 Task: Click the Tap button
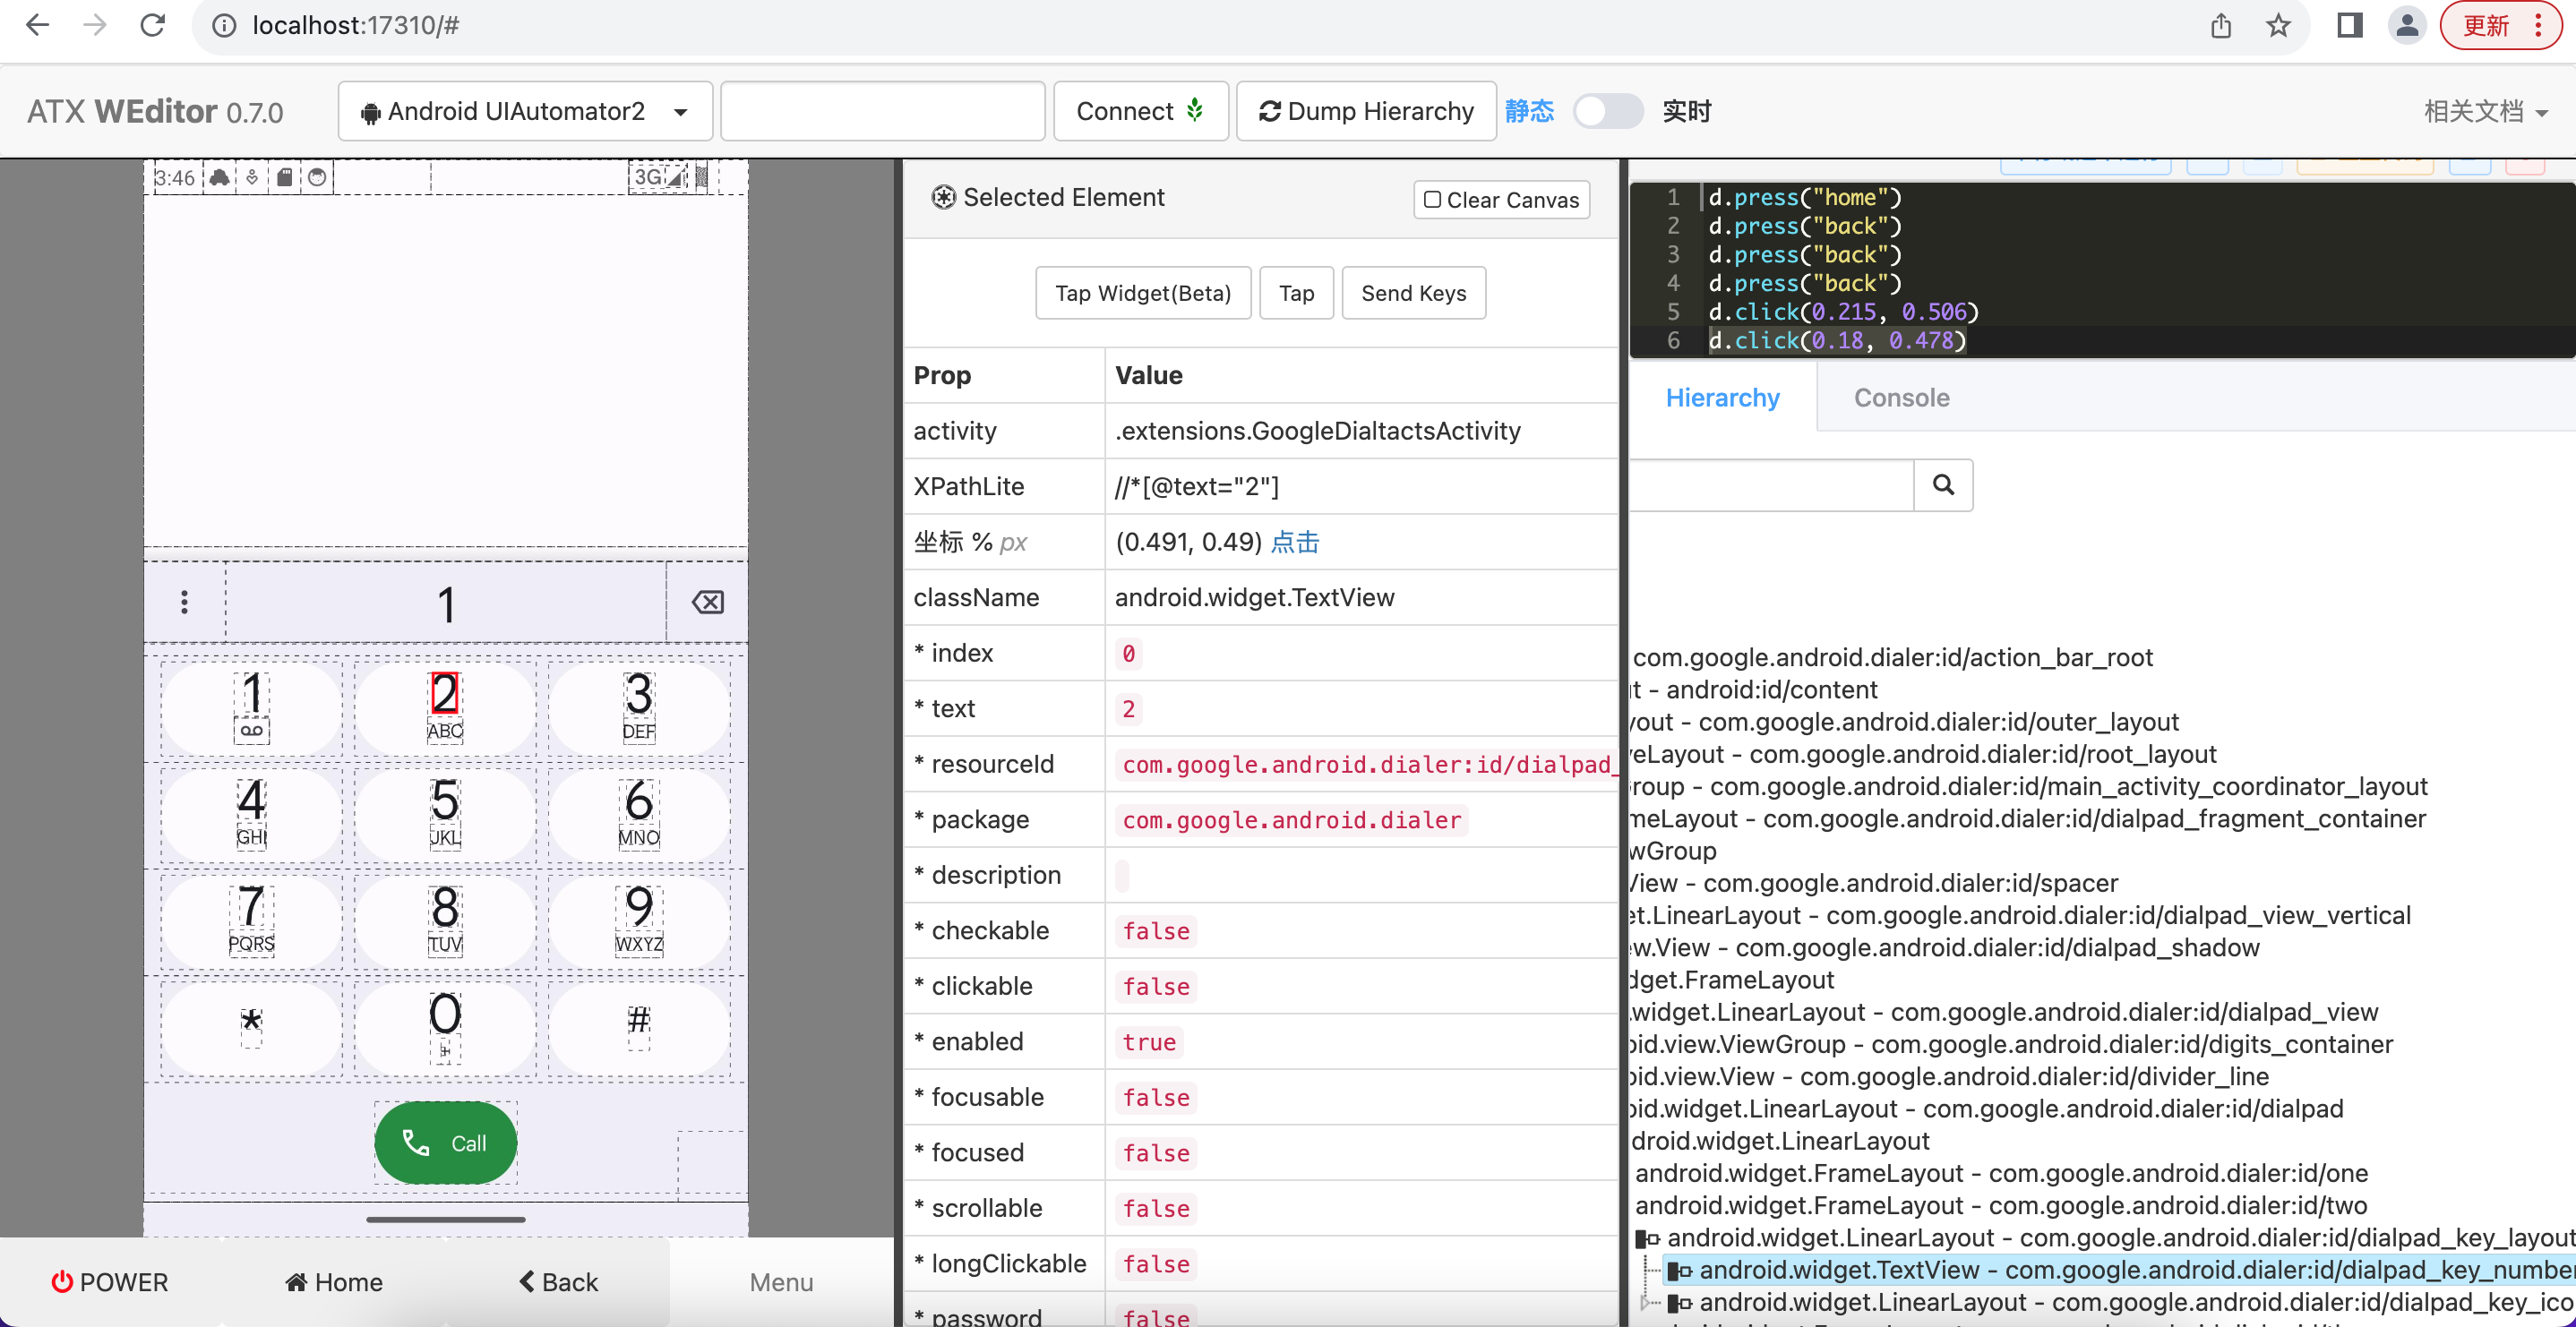(1296, 293)
